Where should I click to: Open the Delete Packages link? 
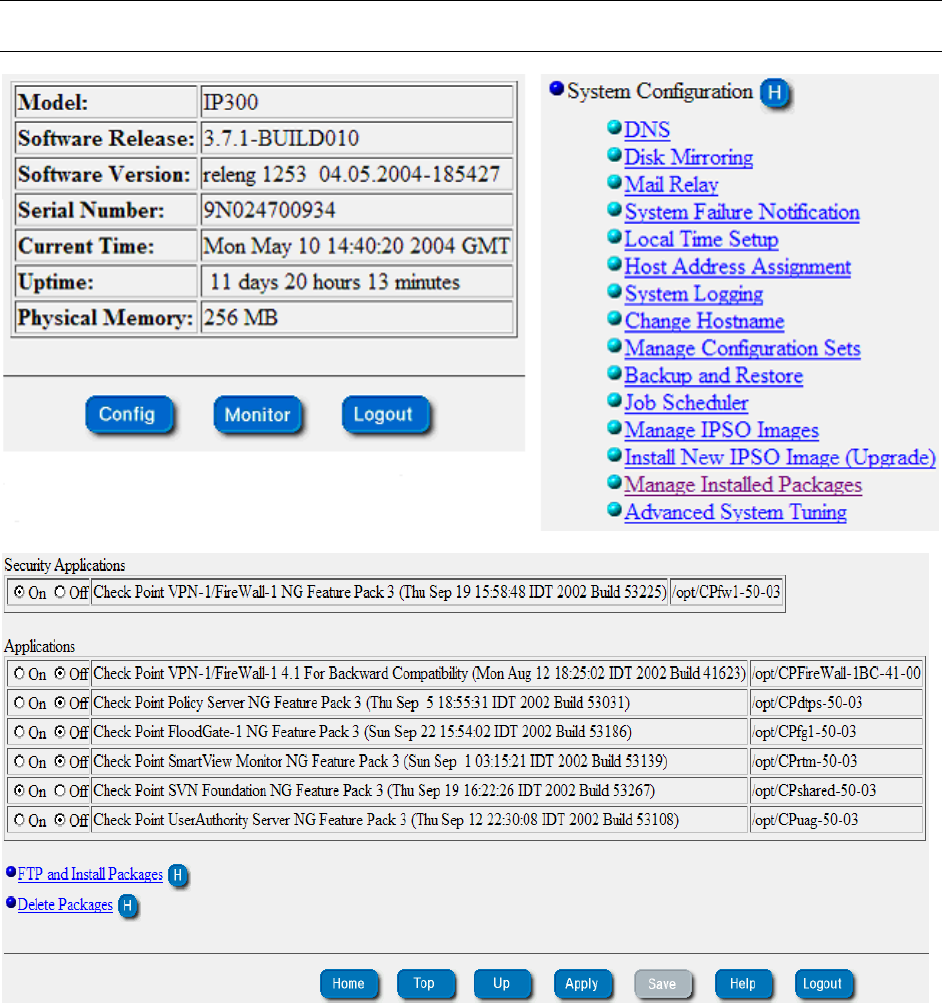(65, 905)
